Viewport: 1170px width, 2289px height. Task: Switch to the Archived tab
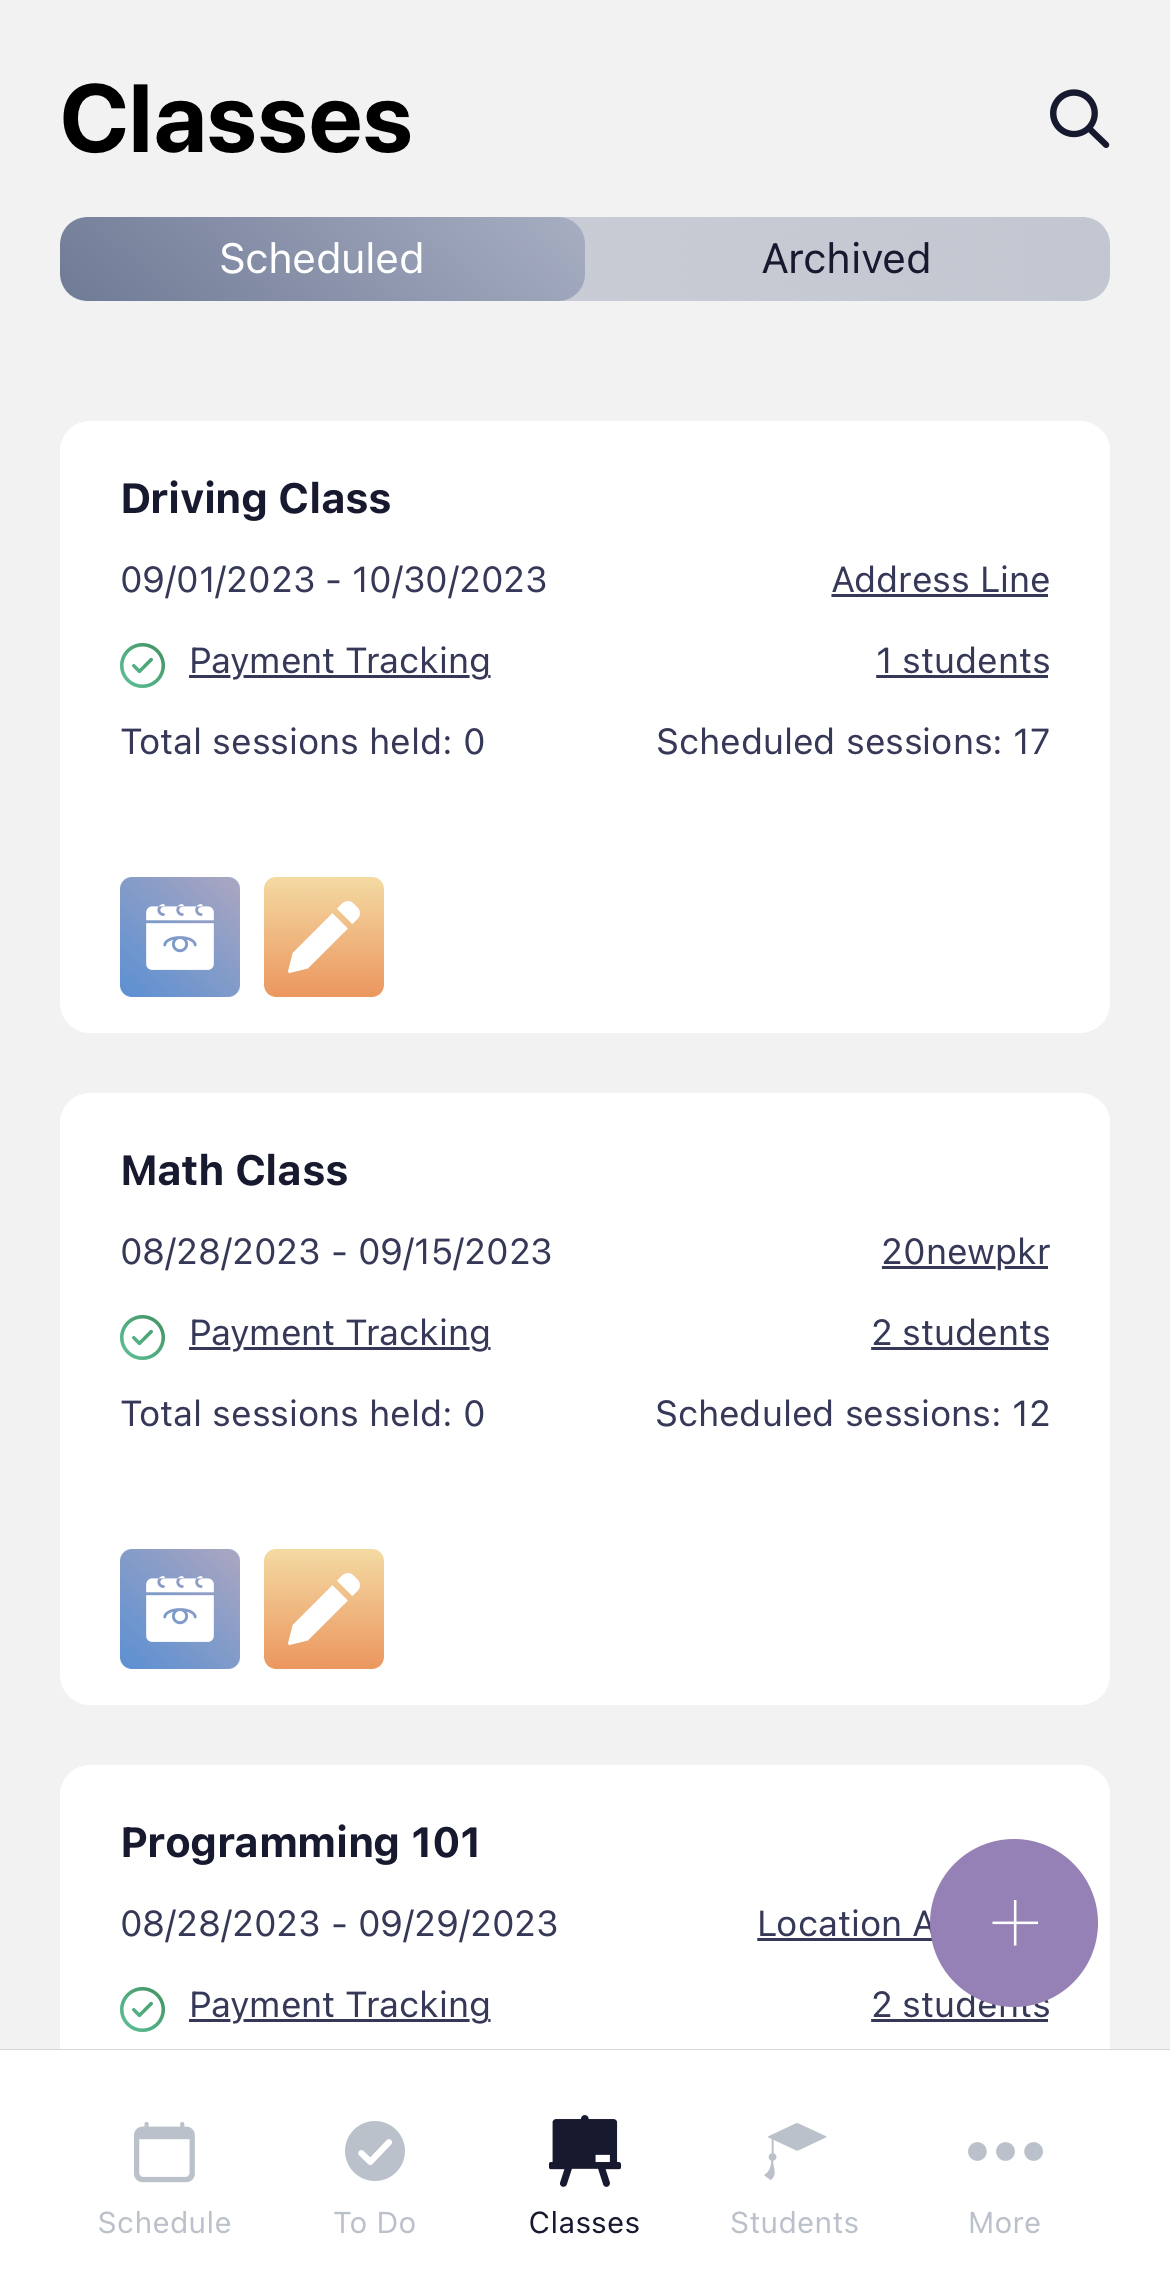tap(846, 258)
